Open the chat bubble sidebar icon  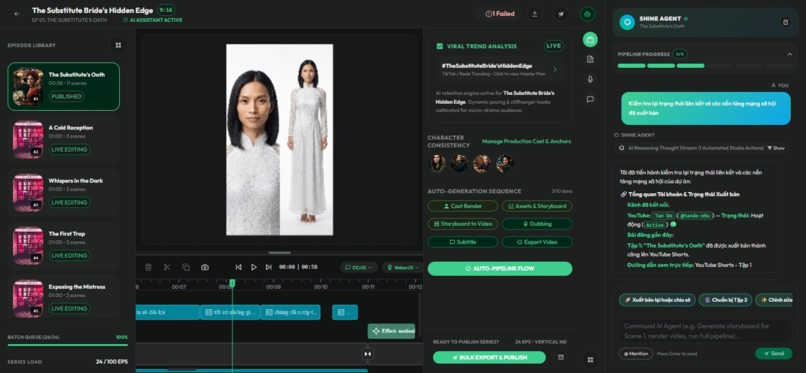click(590, 99)
